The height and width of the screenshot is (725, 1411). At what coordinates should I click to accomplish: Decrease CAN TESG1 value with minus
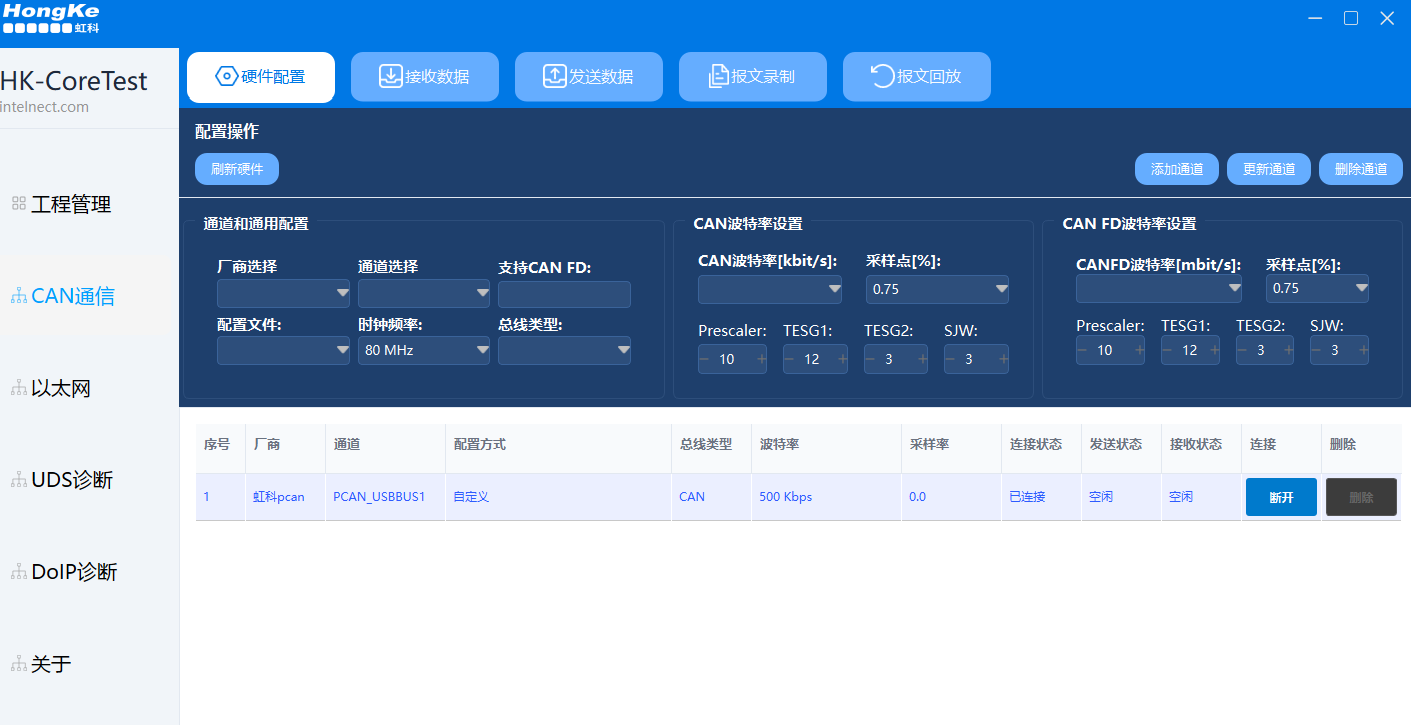(x=789, y=359)
